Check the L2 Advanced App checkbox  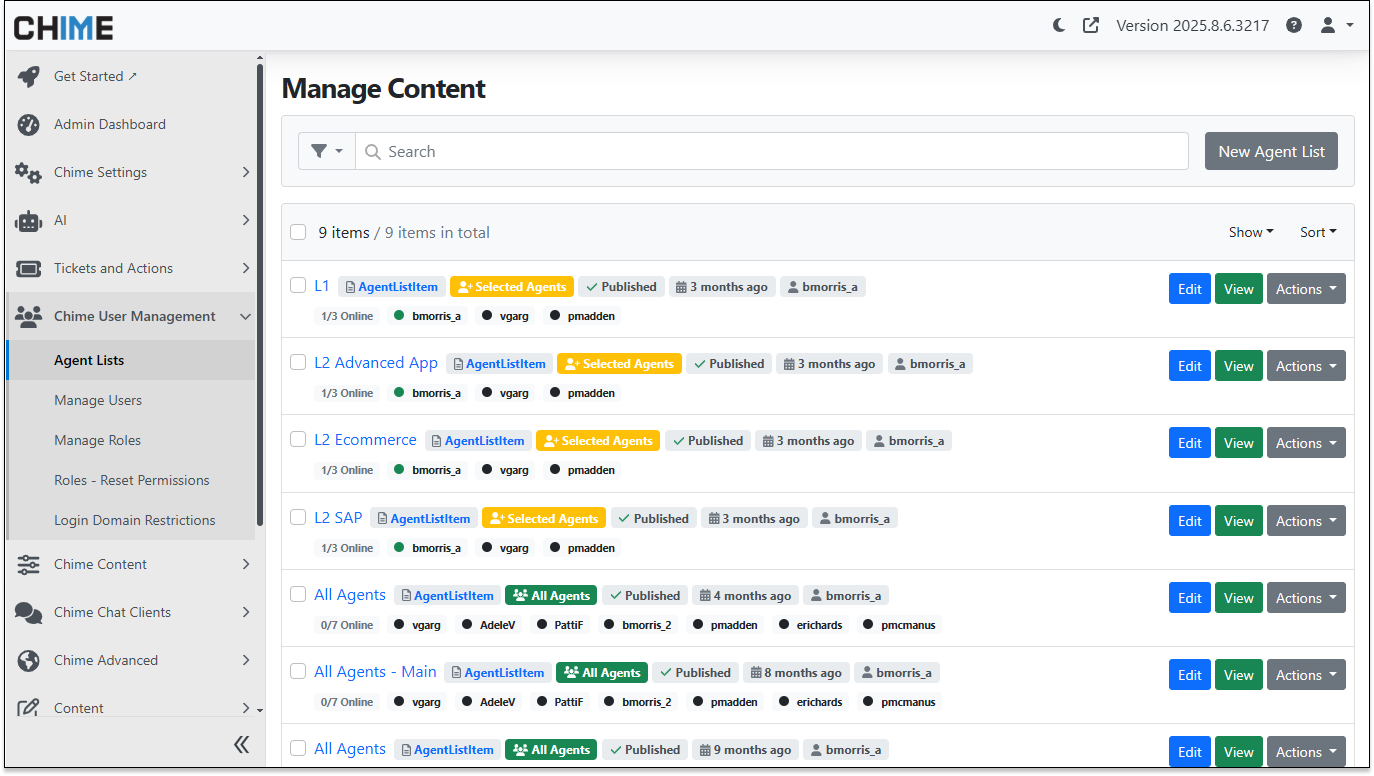(298, 362)
